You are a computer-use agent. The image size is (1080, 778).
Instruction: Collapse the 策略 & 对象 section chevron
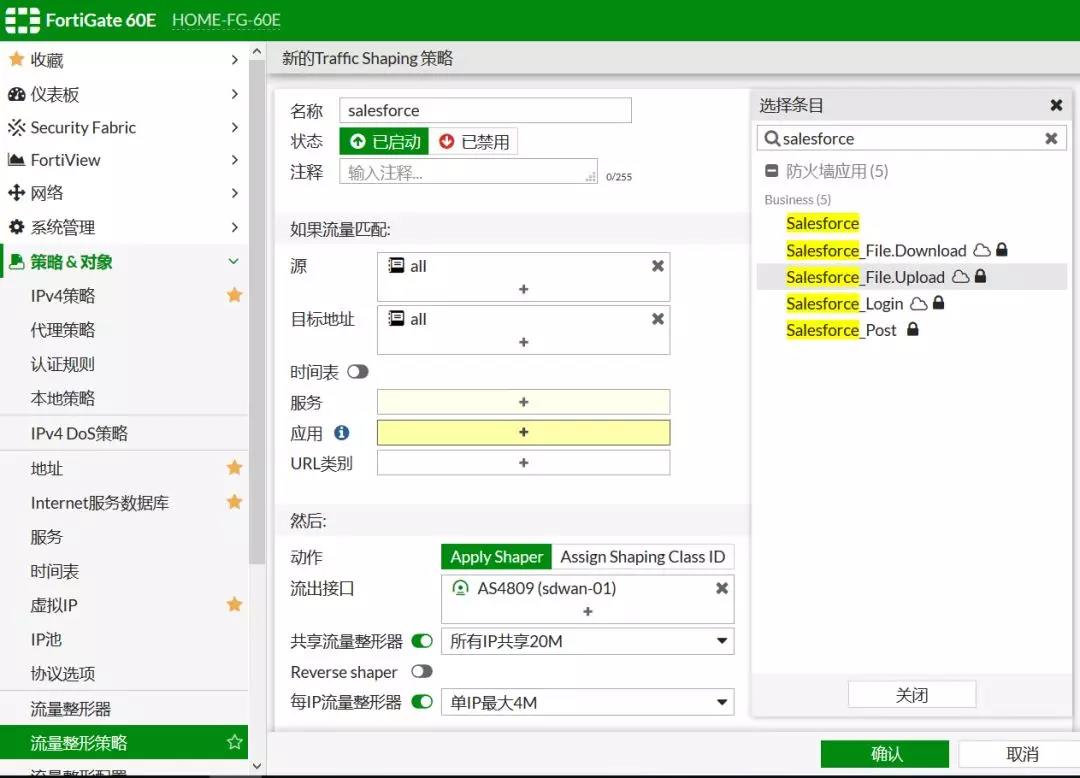[233, 261]
